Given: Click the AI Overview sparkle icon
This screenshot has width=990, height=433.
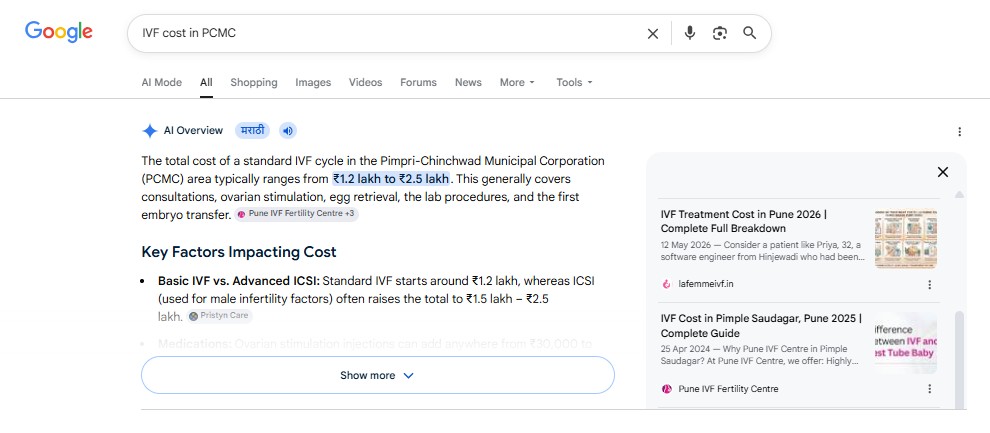Looking at the screenshot, I should click(150, 131).
